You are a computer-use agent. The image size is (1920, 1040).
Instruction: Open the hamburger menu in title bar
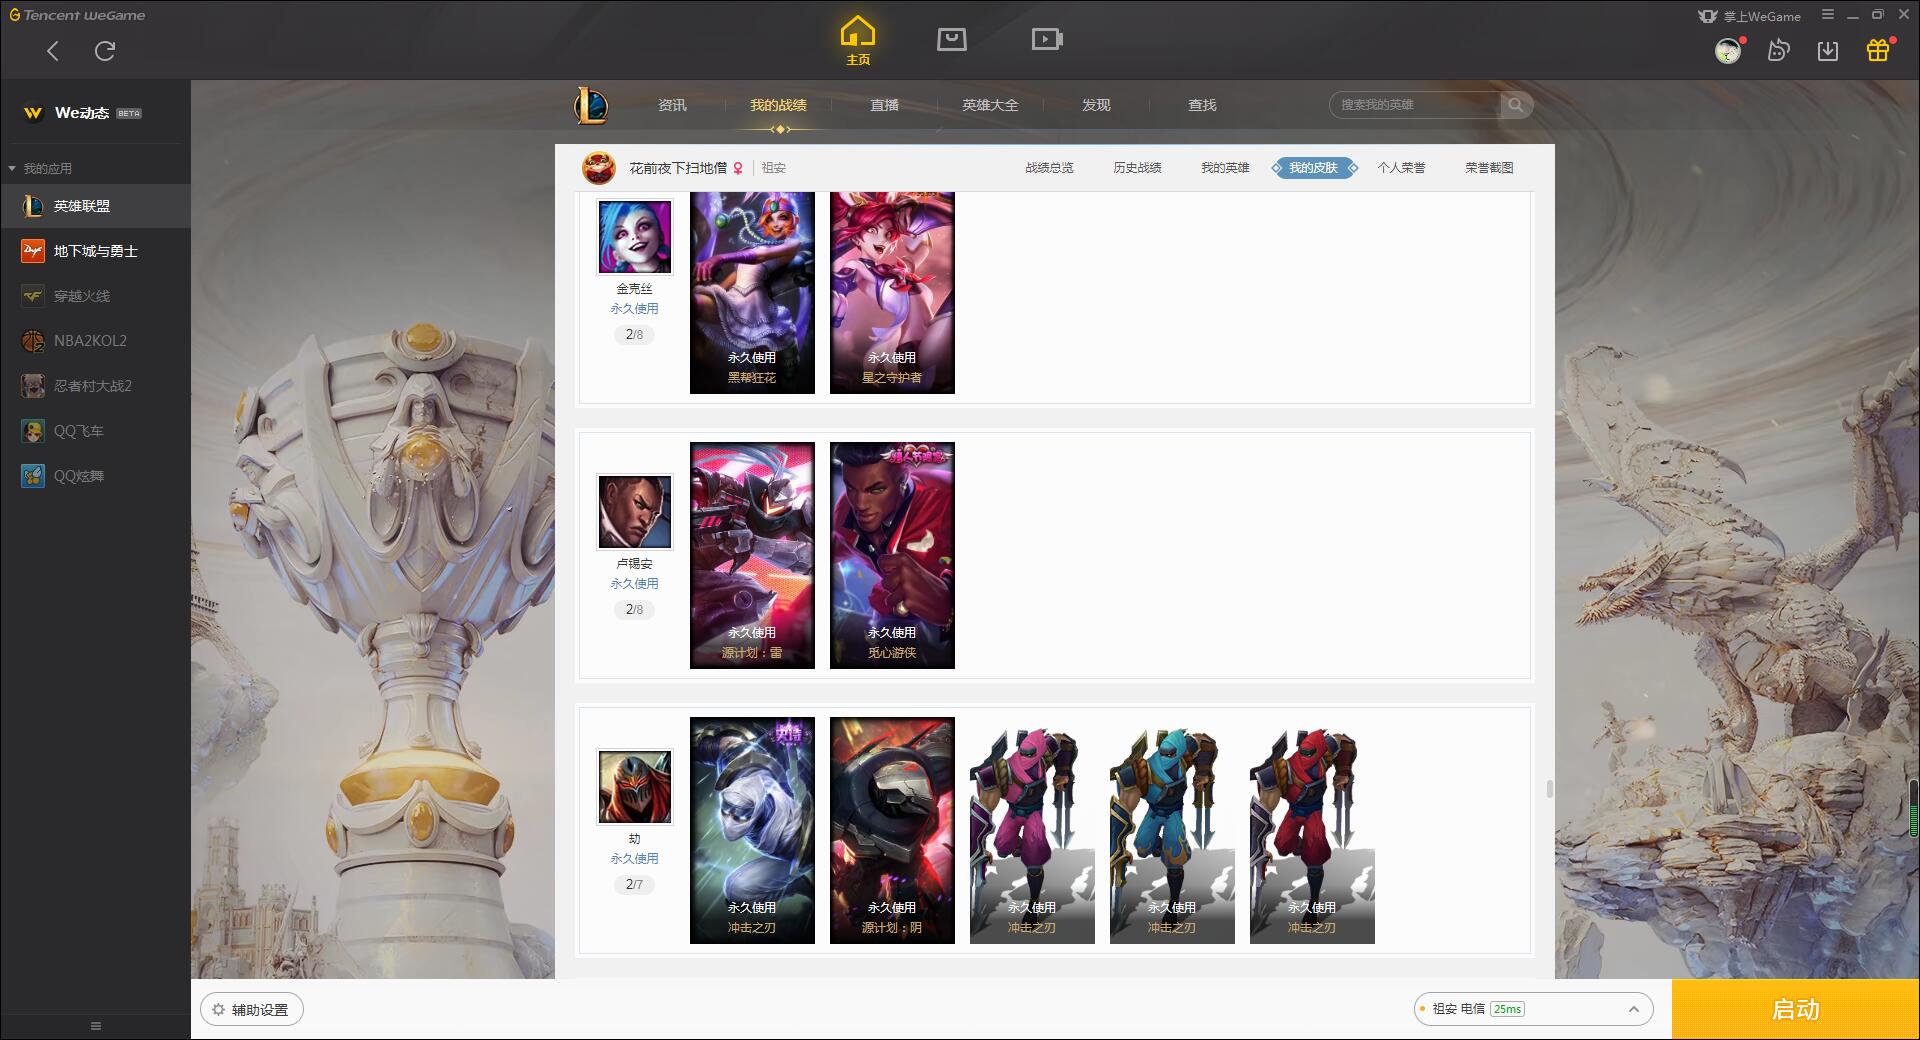(1828, 15)
